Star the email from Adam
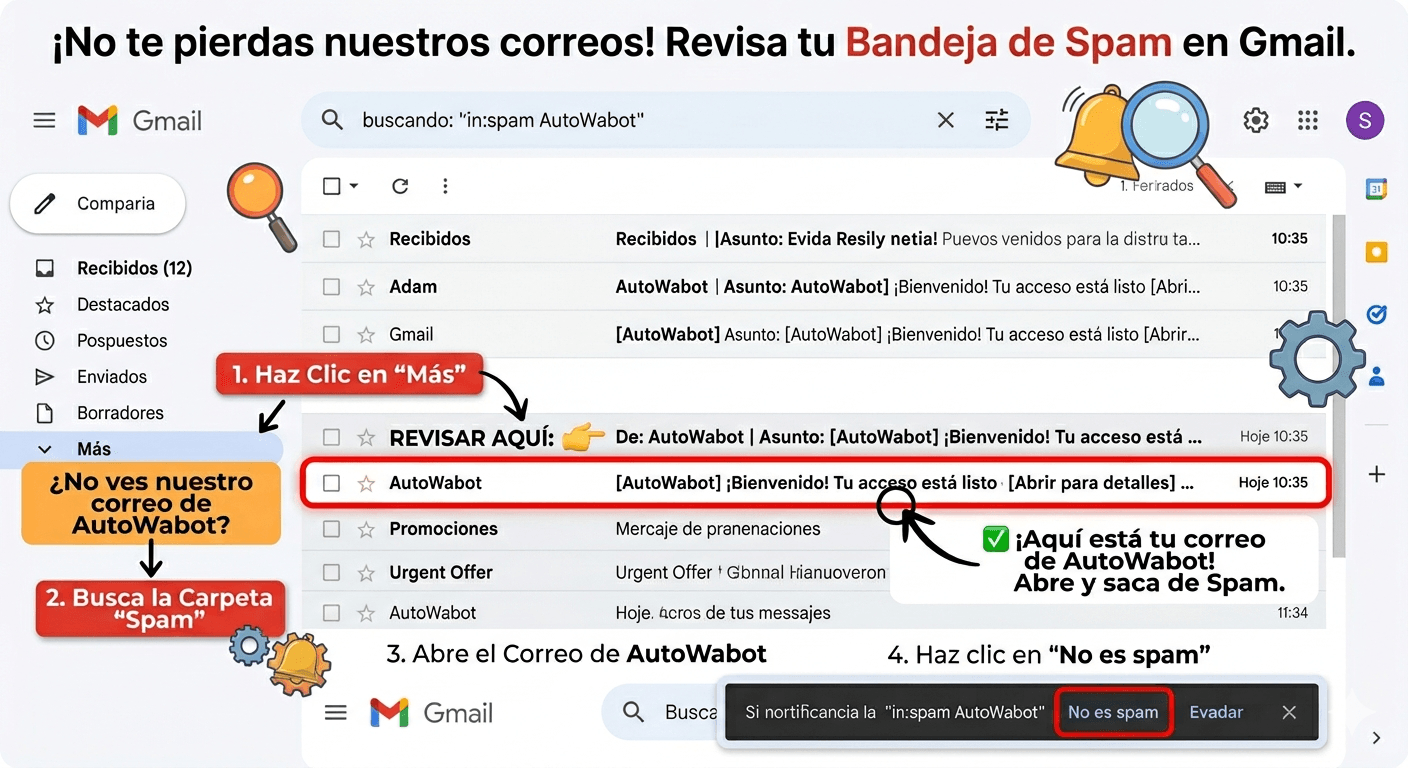 pos(366,287)
